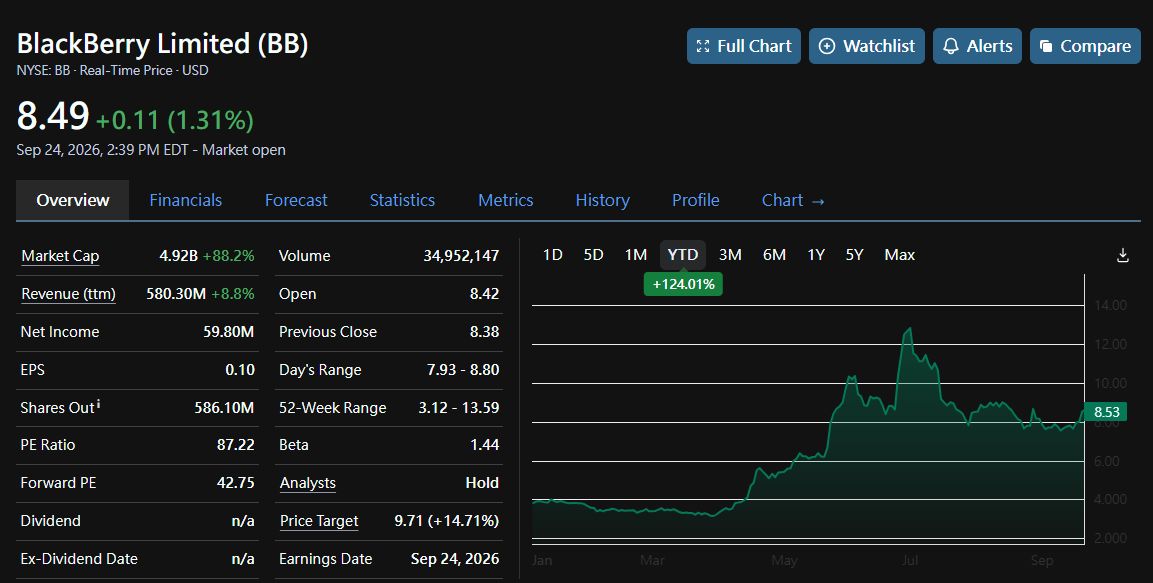Click the Net Income value 59.80M
This screenshot has width=1153, height=583.
tap(229, 332)
